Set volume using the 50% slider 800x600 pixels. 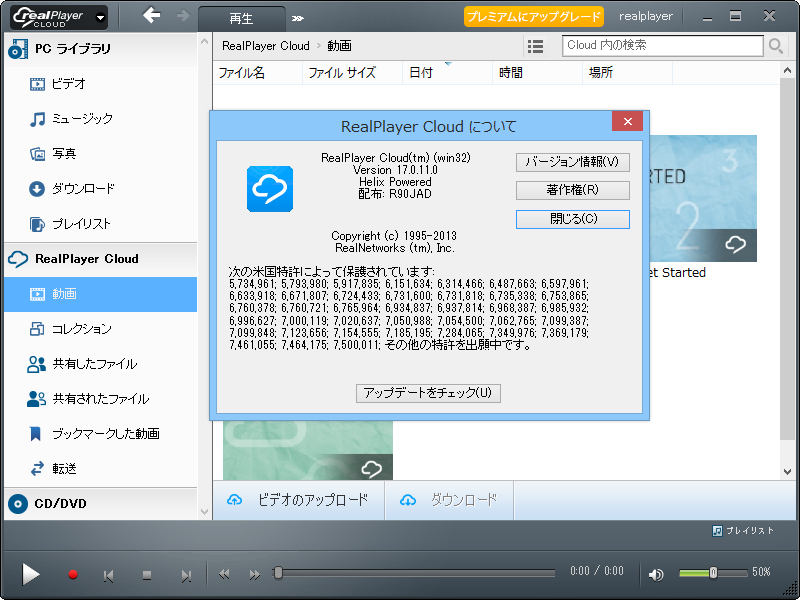[712, 573]
